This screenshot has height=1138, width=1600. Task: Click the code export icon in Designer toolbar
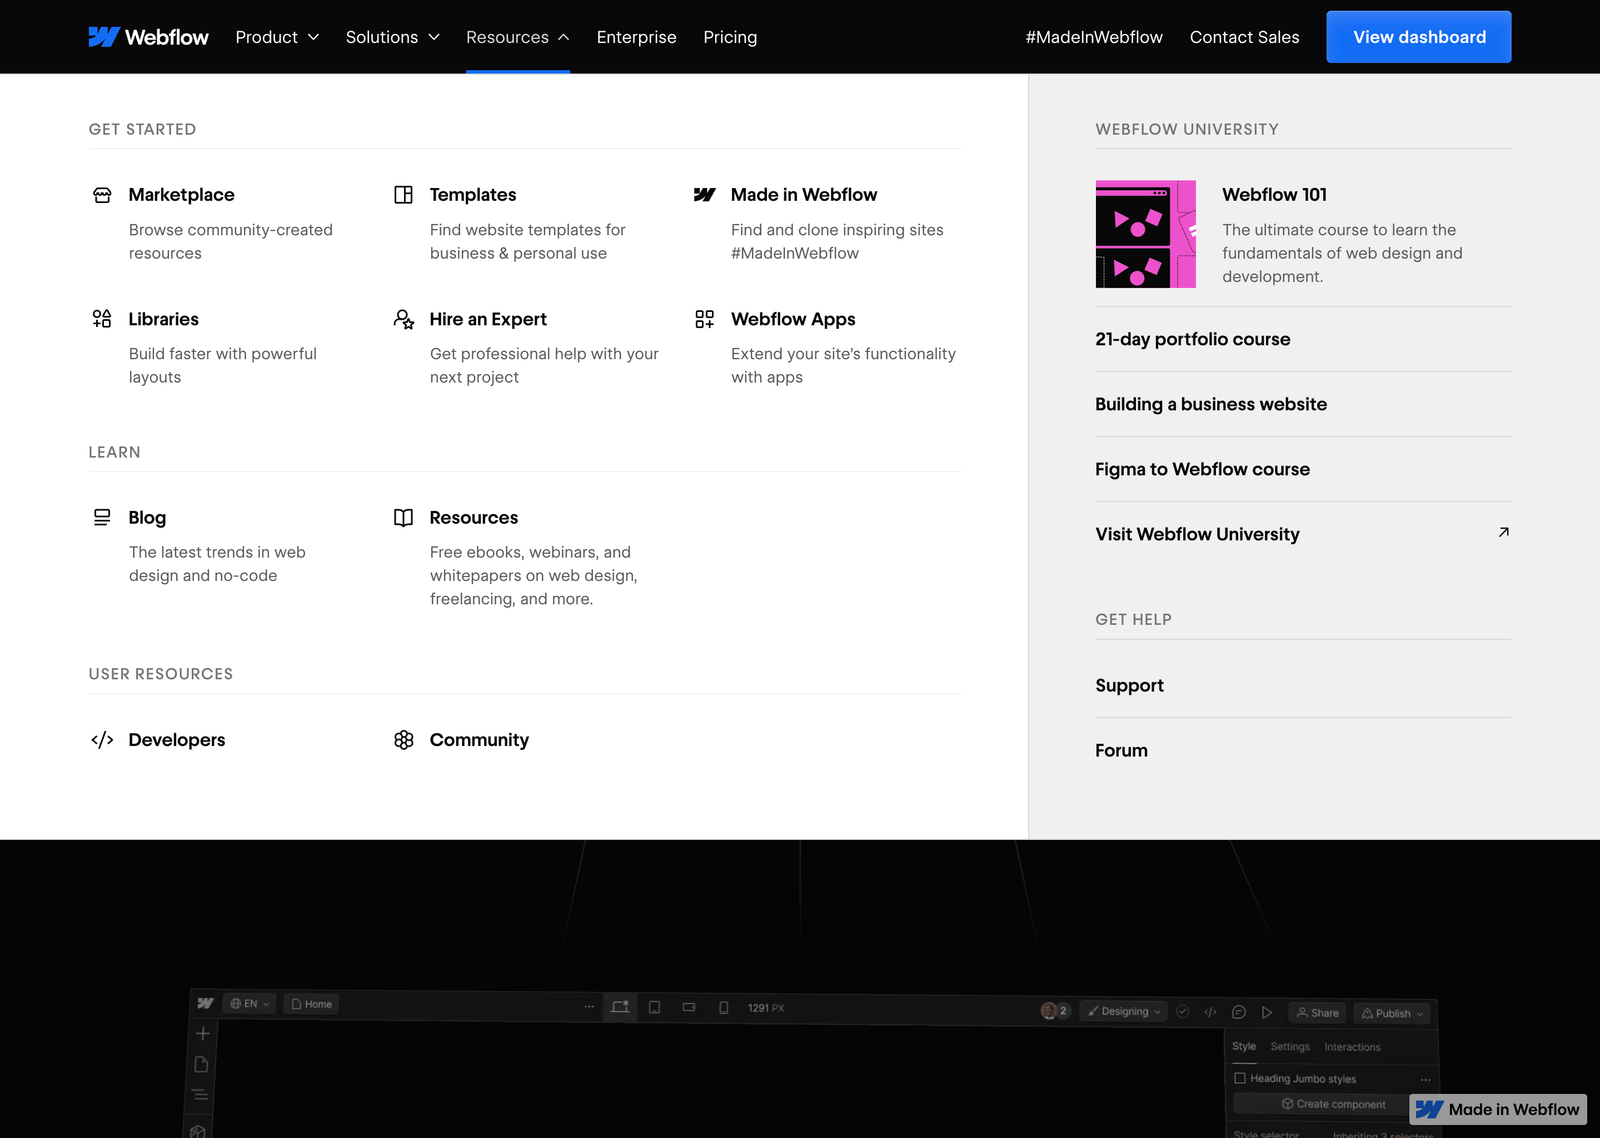[1210, 1012]
